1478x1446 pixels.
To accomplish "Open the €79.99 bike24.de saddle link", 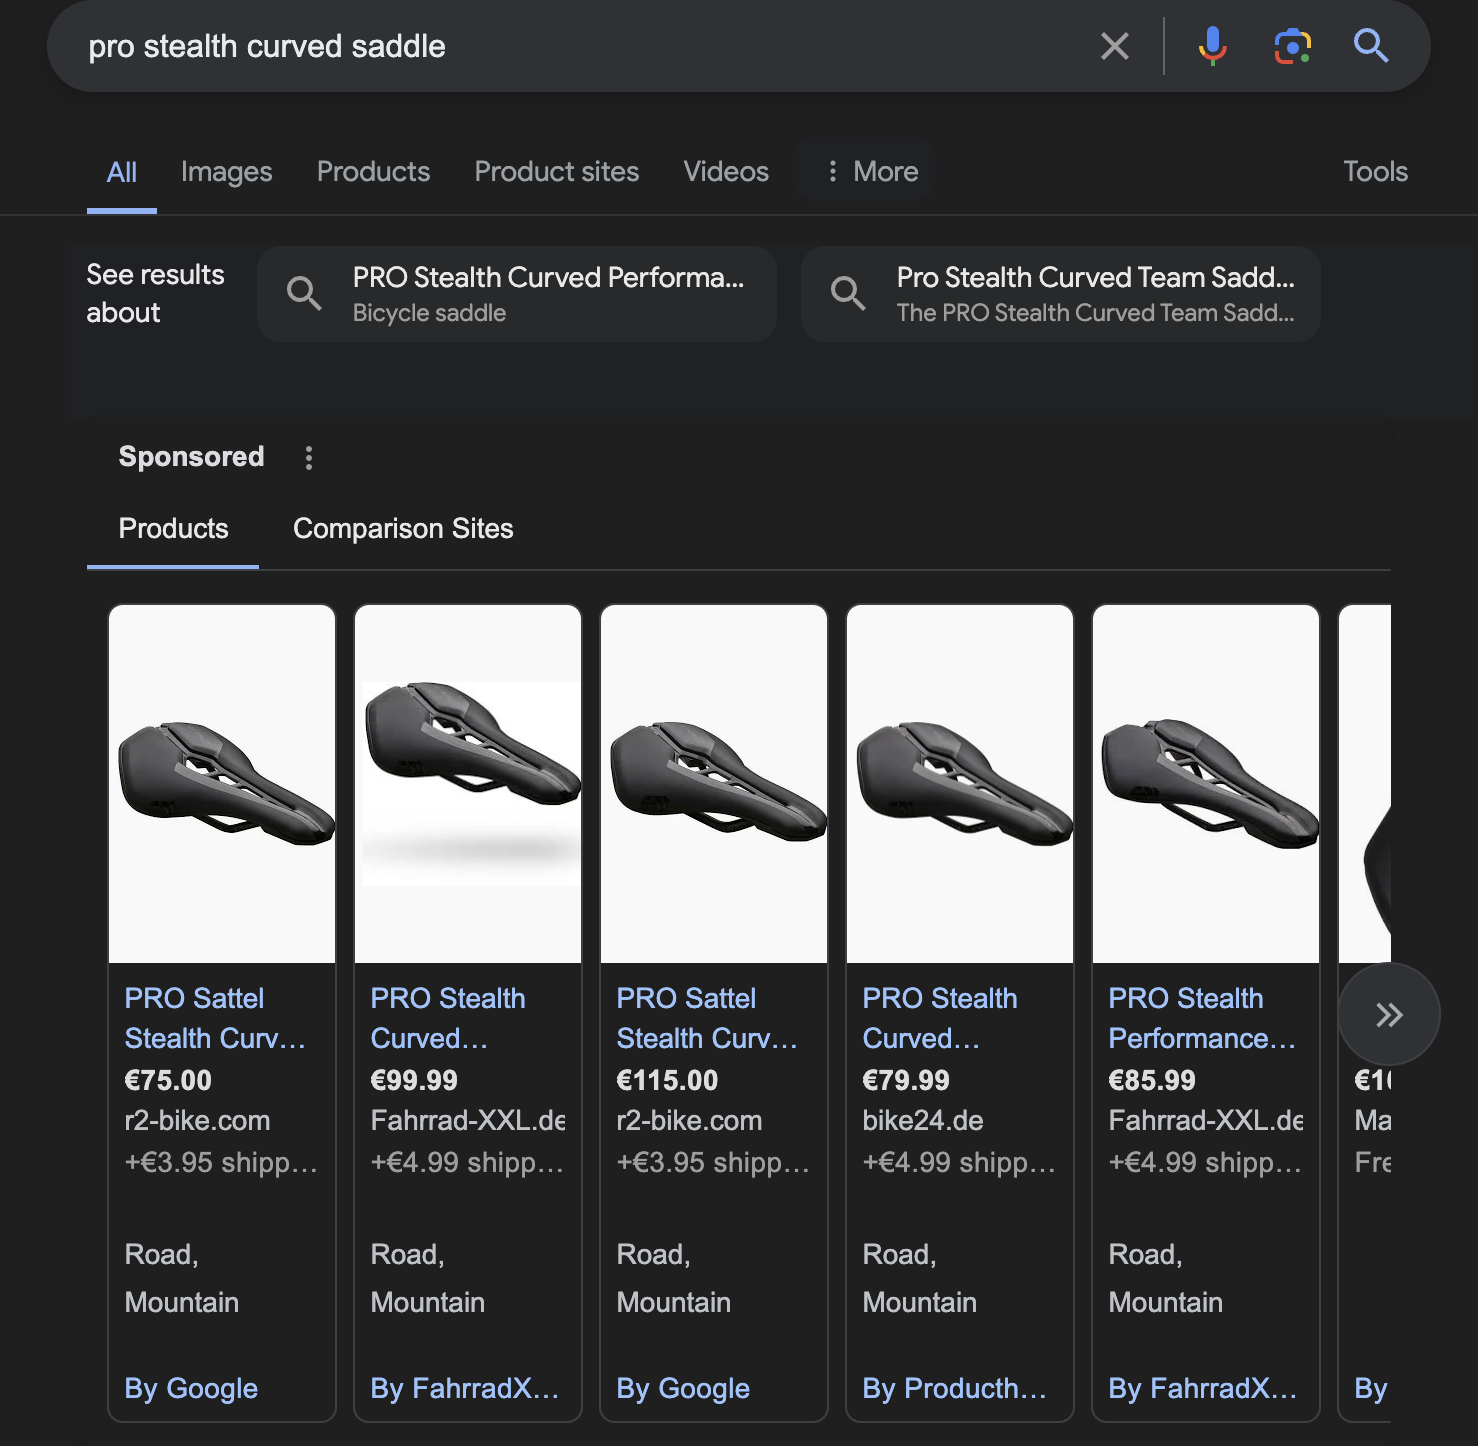I will click(939, 1018).
